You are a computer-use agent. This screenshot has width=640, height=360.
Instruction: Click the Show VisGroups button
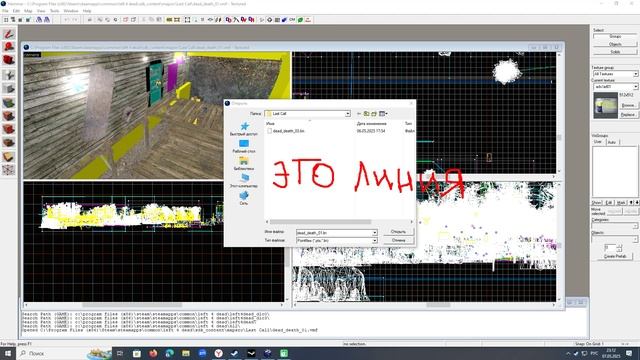[596, 202]
